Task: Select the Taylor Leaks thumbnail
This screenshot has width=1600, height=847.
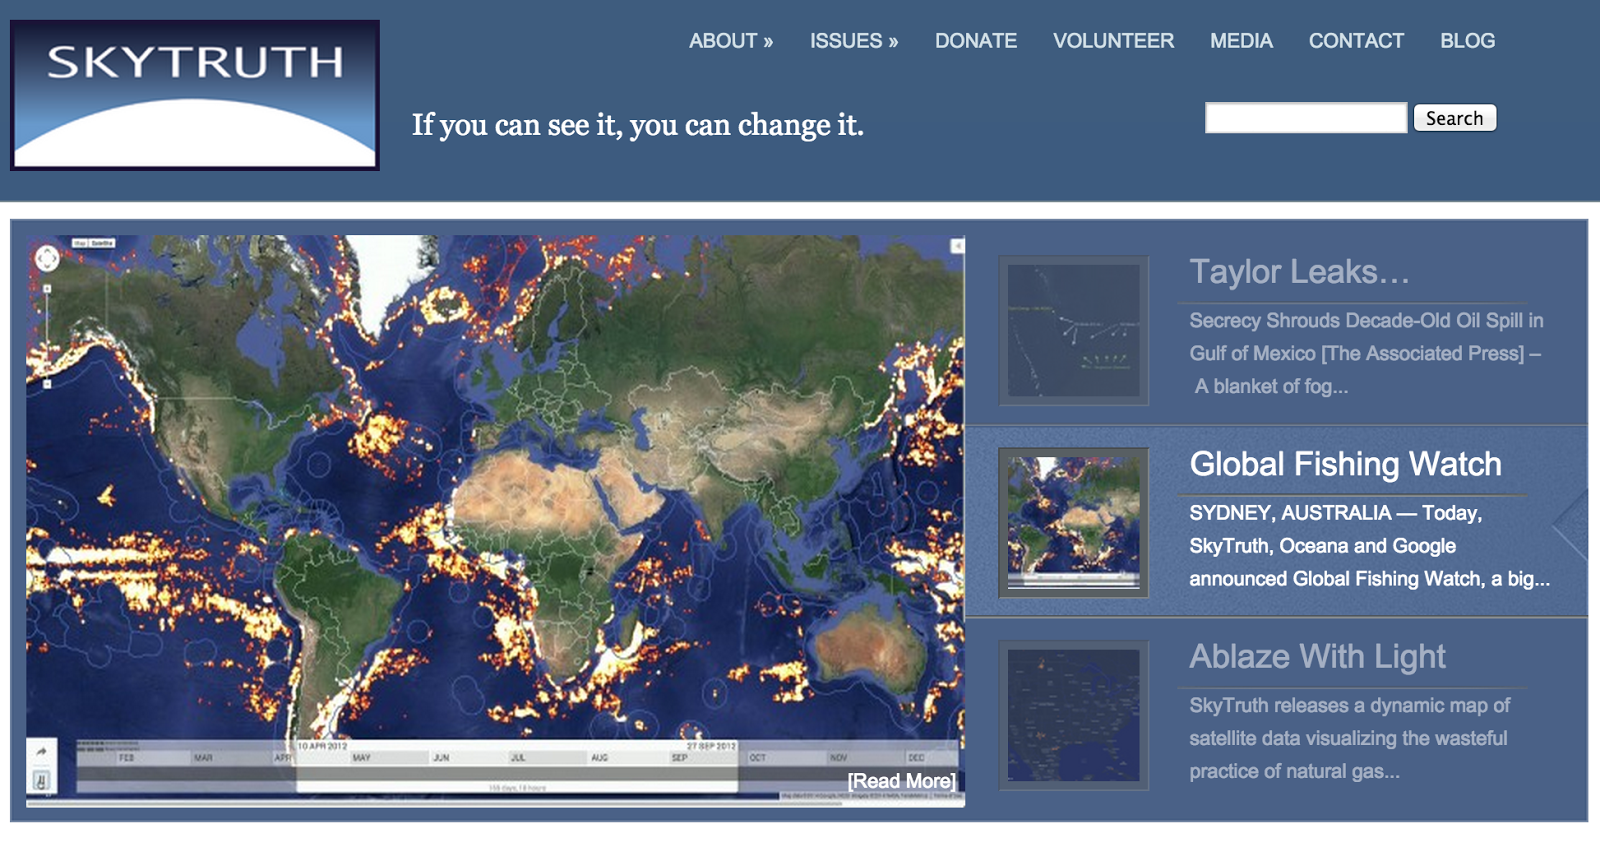Action: coord(1074,330)
